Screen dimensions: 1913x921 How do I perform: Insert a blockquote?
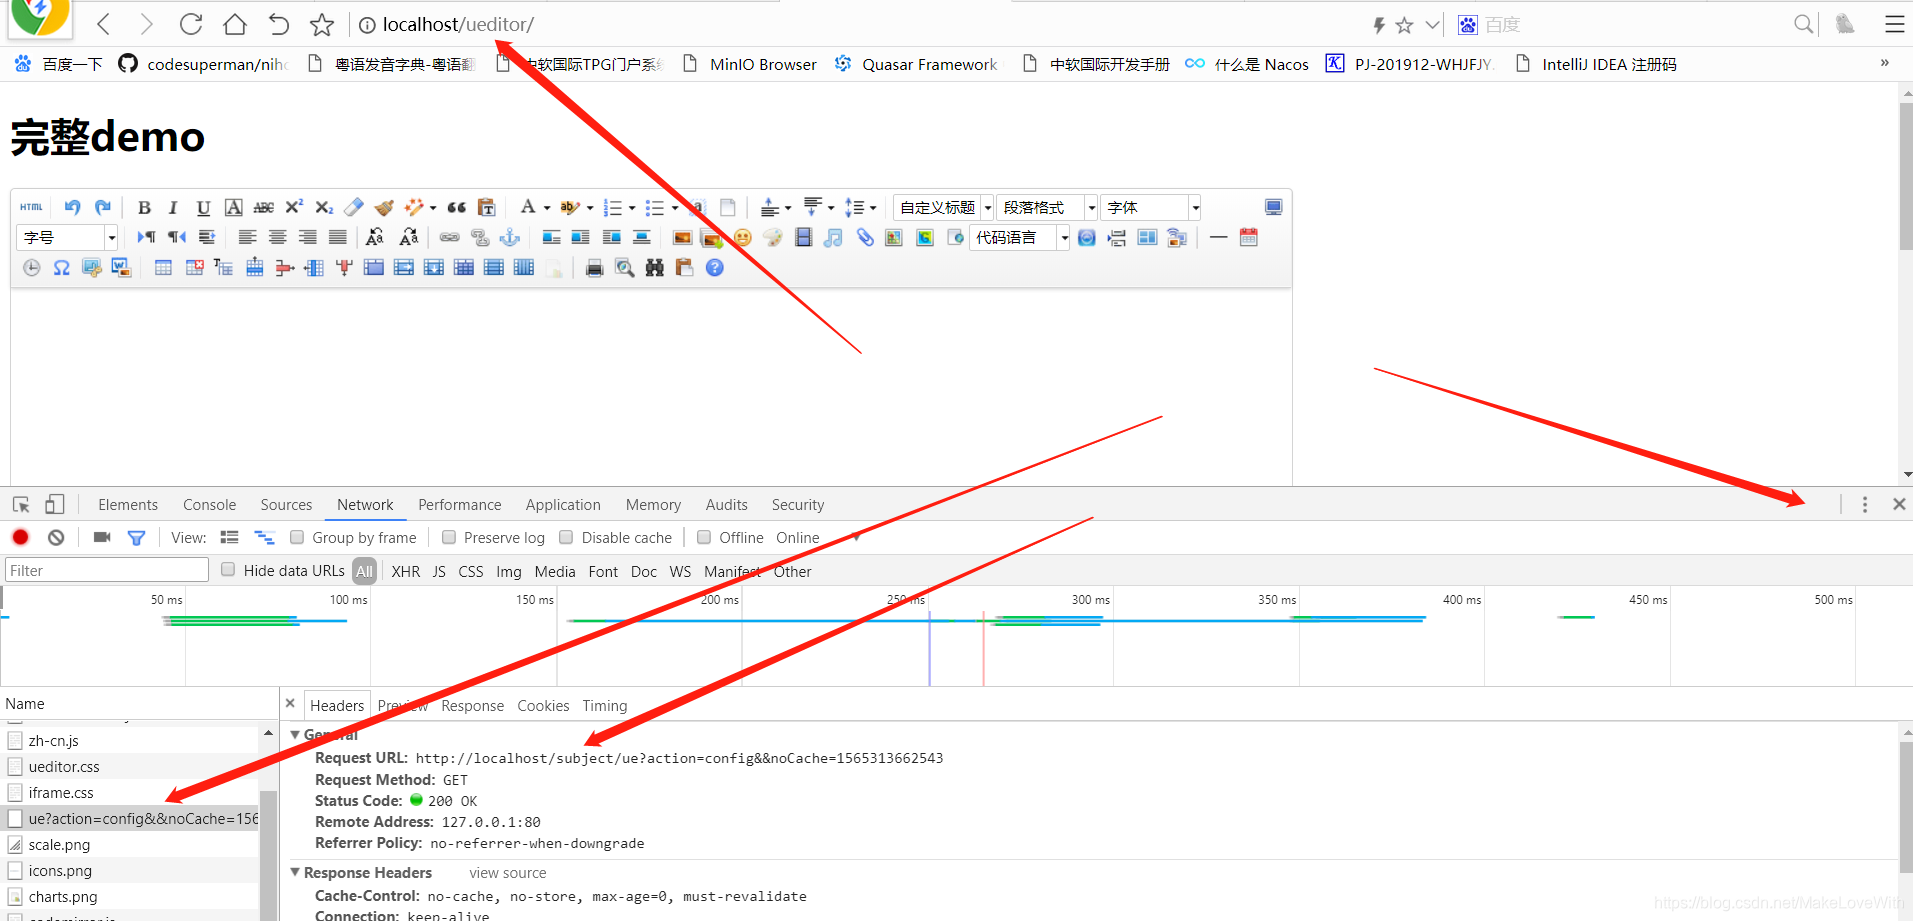456,207
